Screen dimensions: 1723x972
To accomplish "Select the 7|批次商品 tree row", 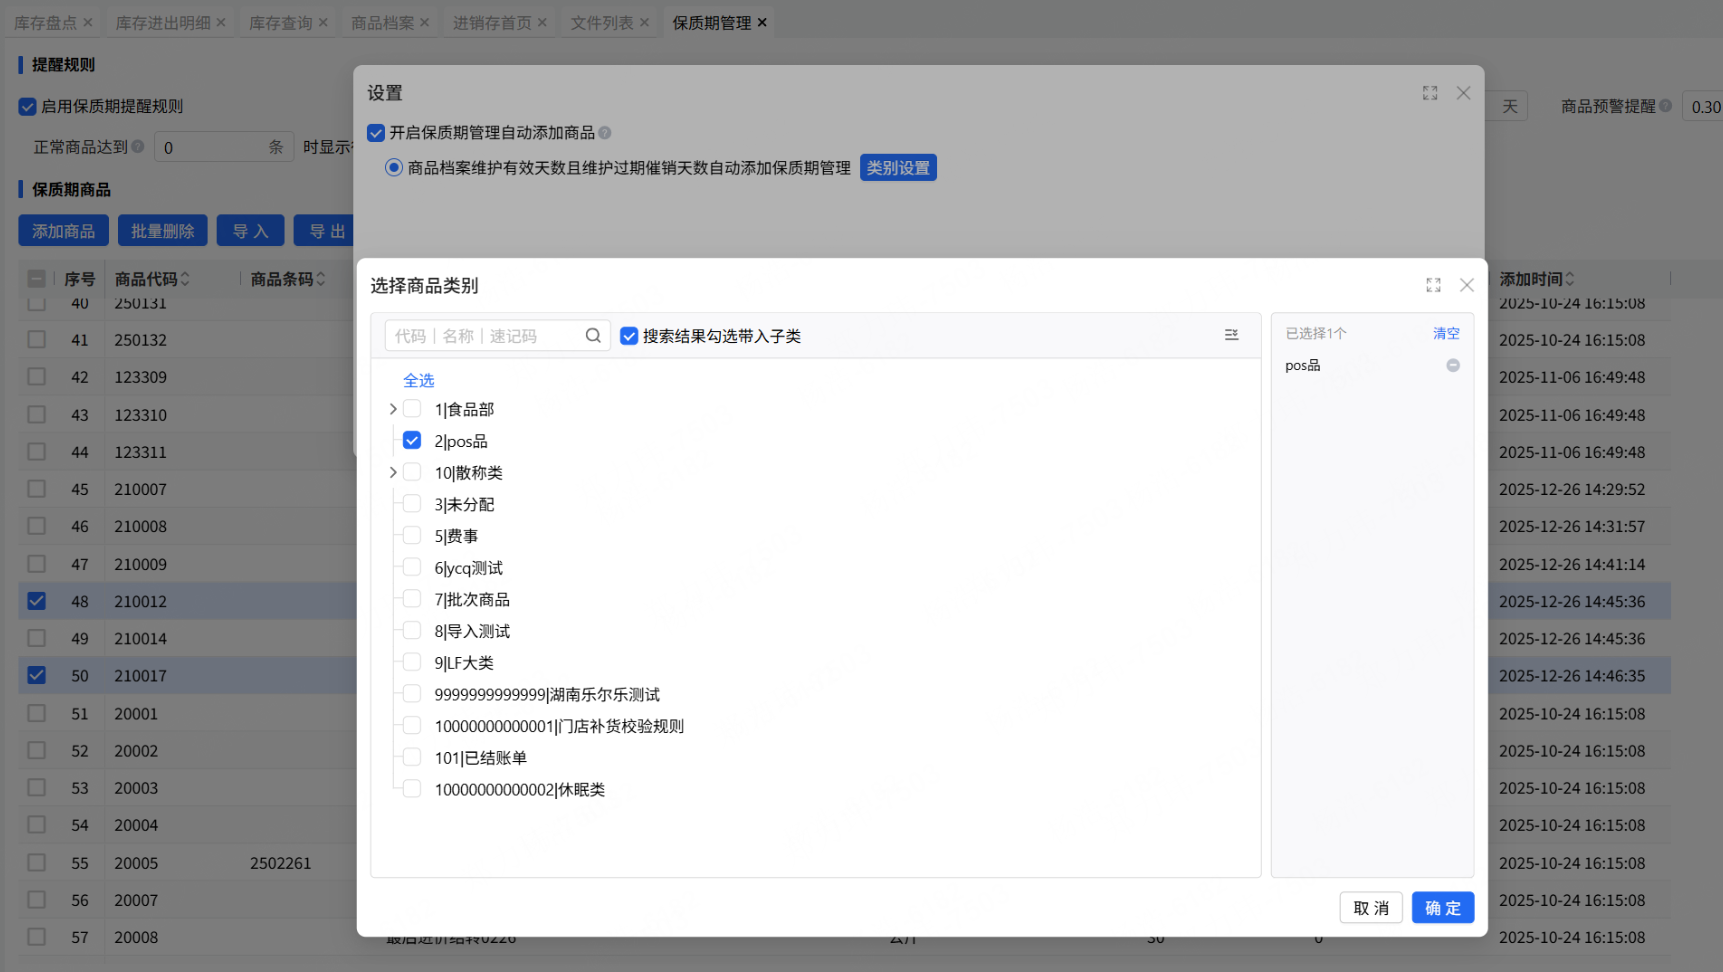I will pyautogui.click(x=472, y=599).
